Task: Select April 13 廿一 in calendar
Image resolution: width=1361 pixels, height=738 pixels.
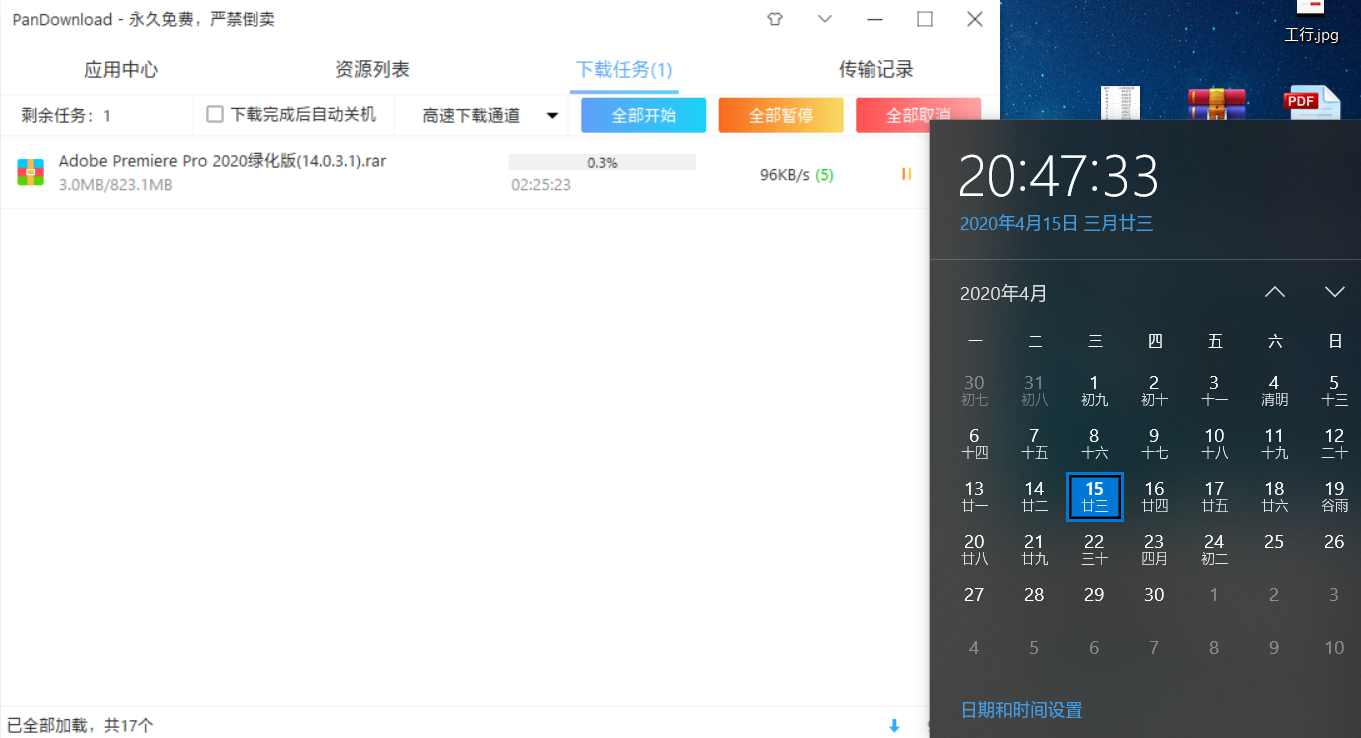Action: coord(974,497)
